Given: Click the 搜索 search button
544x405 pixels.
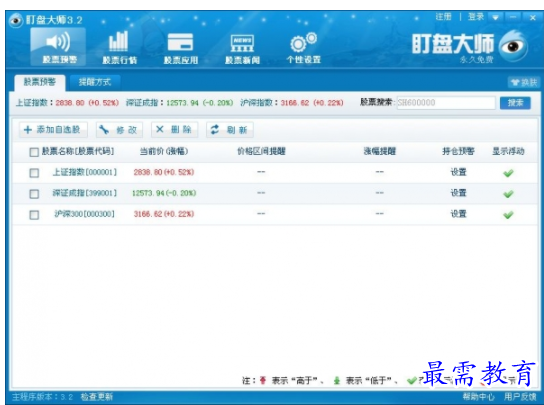Looking at the screenshot, I should [x=515, y=103].
